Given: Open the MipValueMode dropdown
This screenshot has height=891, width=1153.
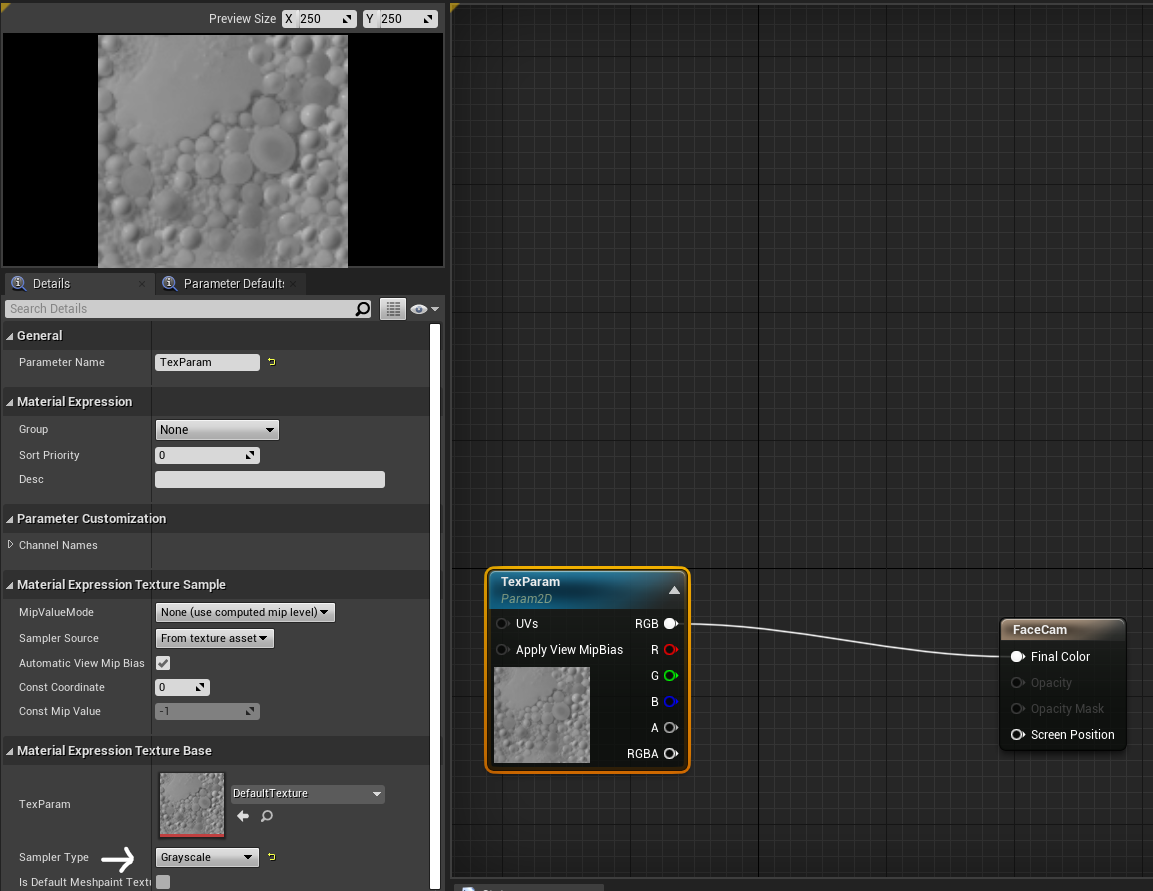Looking at the screenshot, I should click(245, 612).
